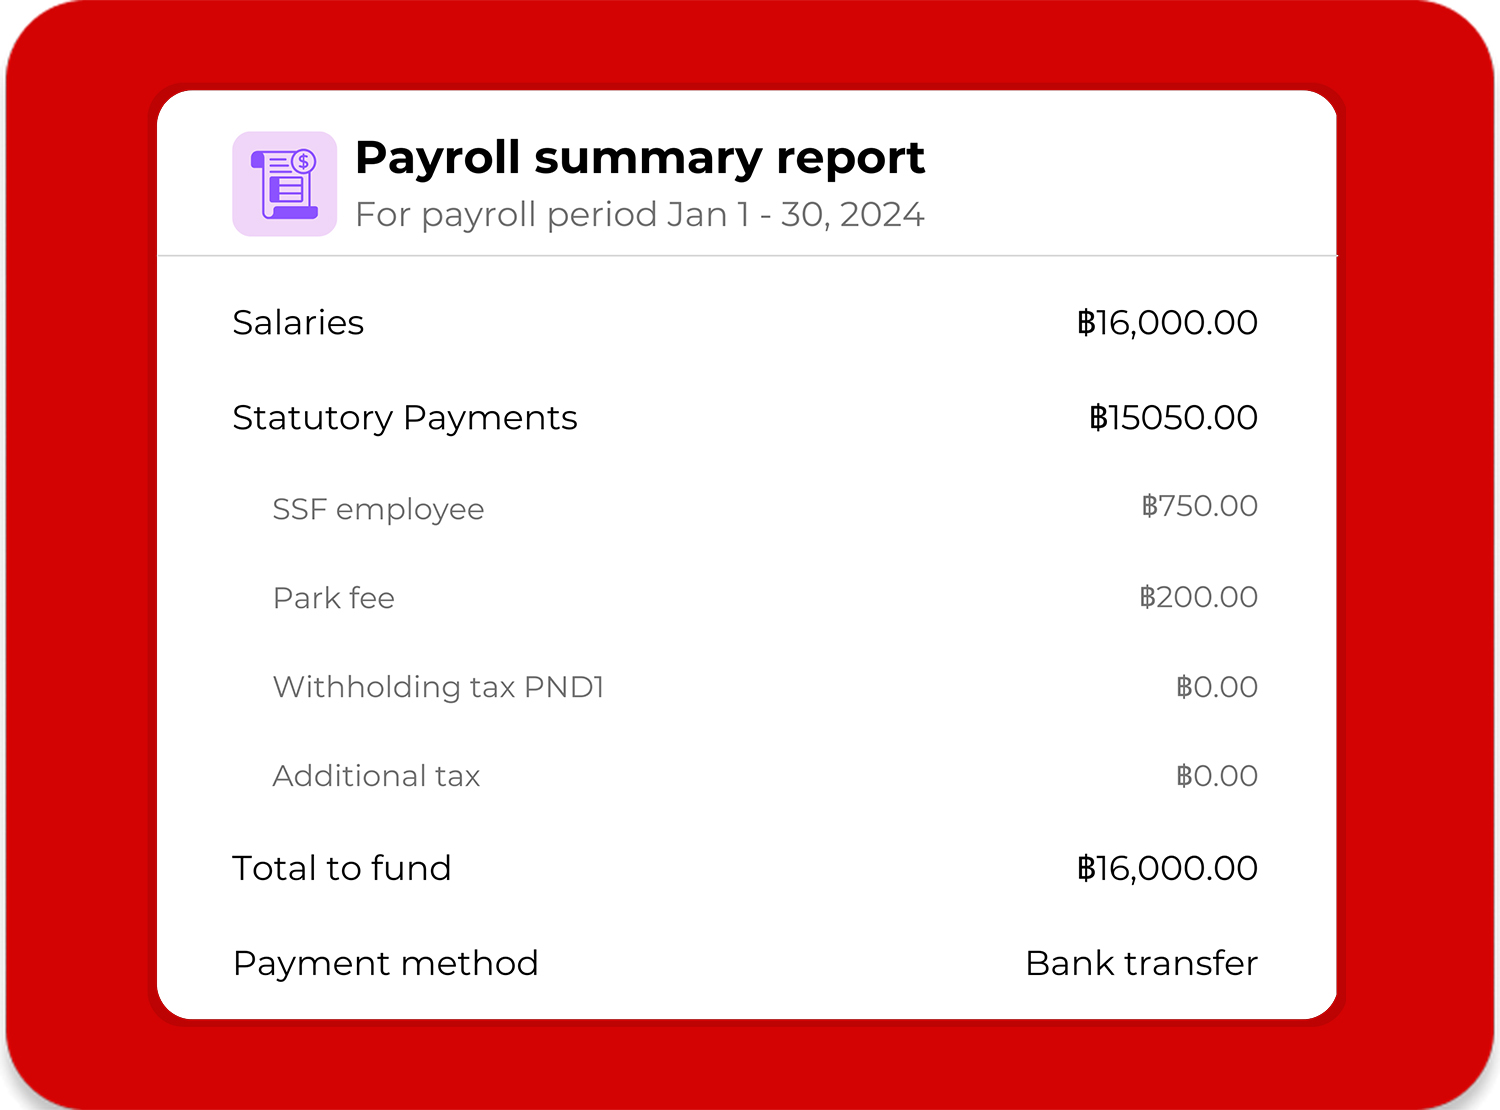Select the Total to fund amount
The image size is (1500, 1110).
click(x=1166, y=868)
